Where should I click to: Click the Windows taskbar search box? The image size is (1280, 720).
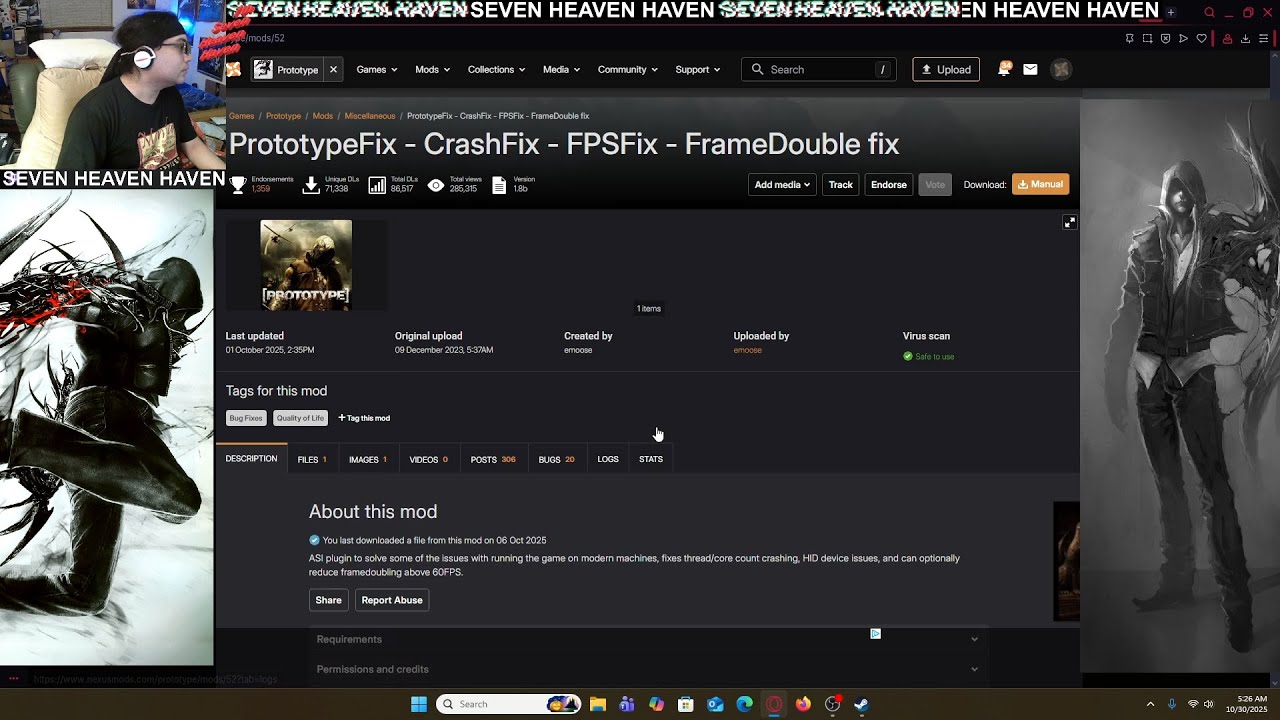[x=508, y=704]
